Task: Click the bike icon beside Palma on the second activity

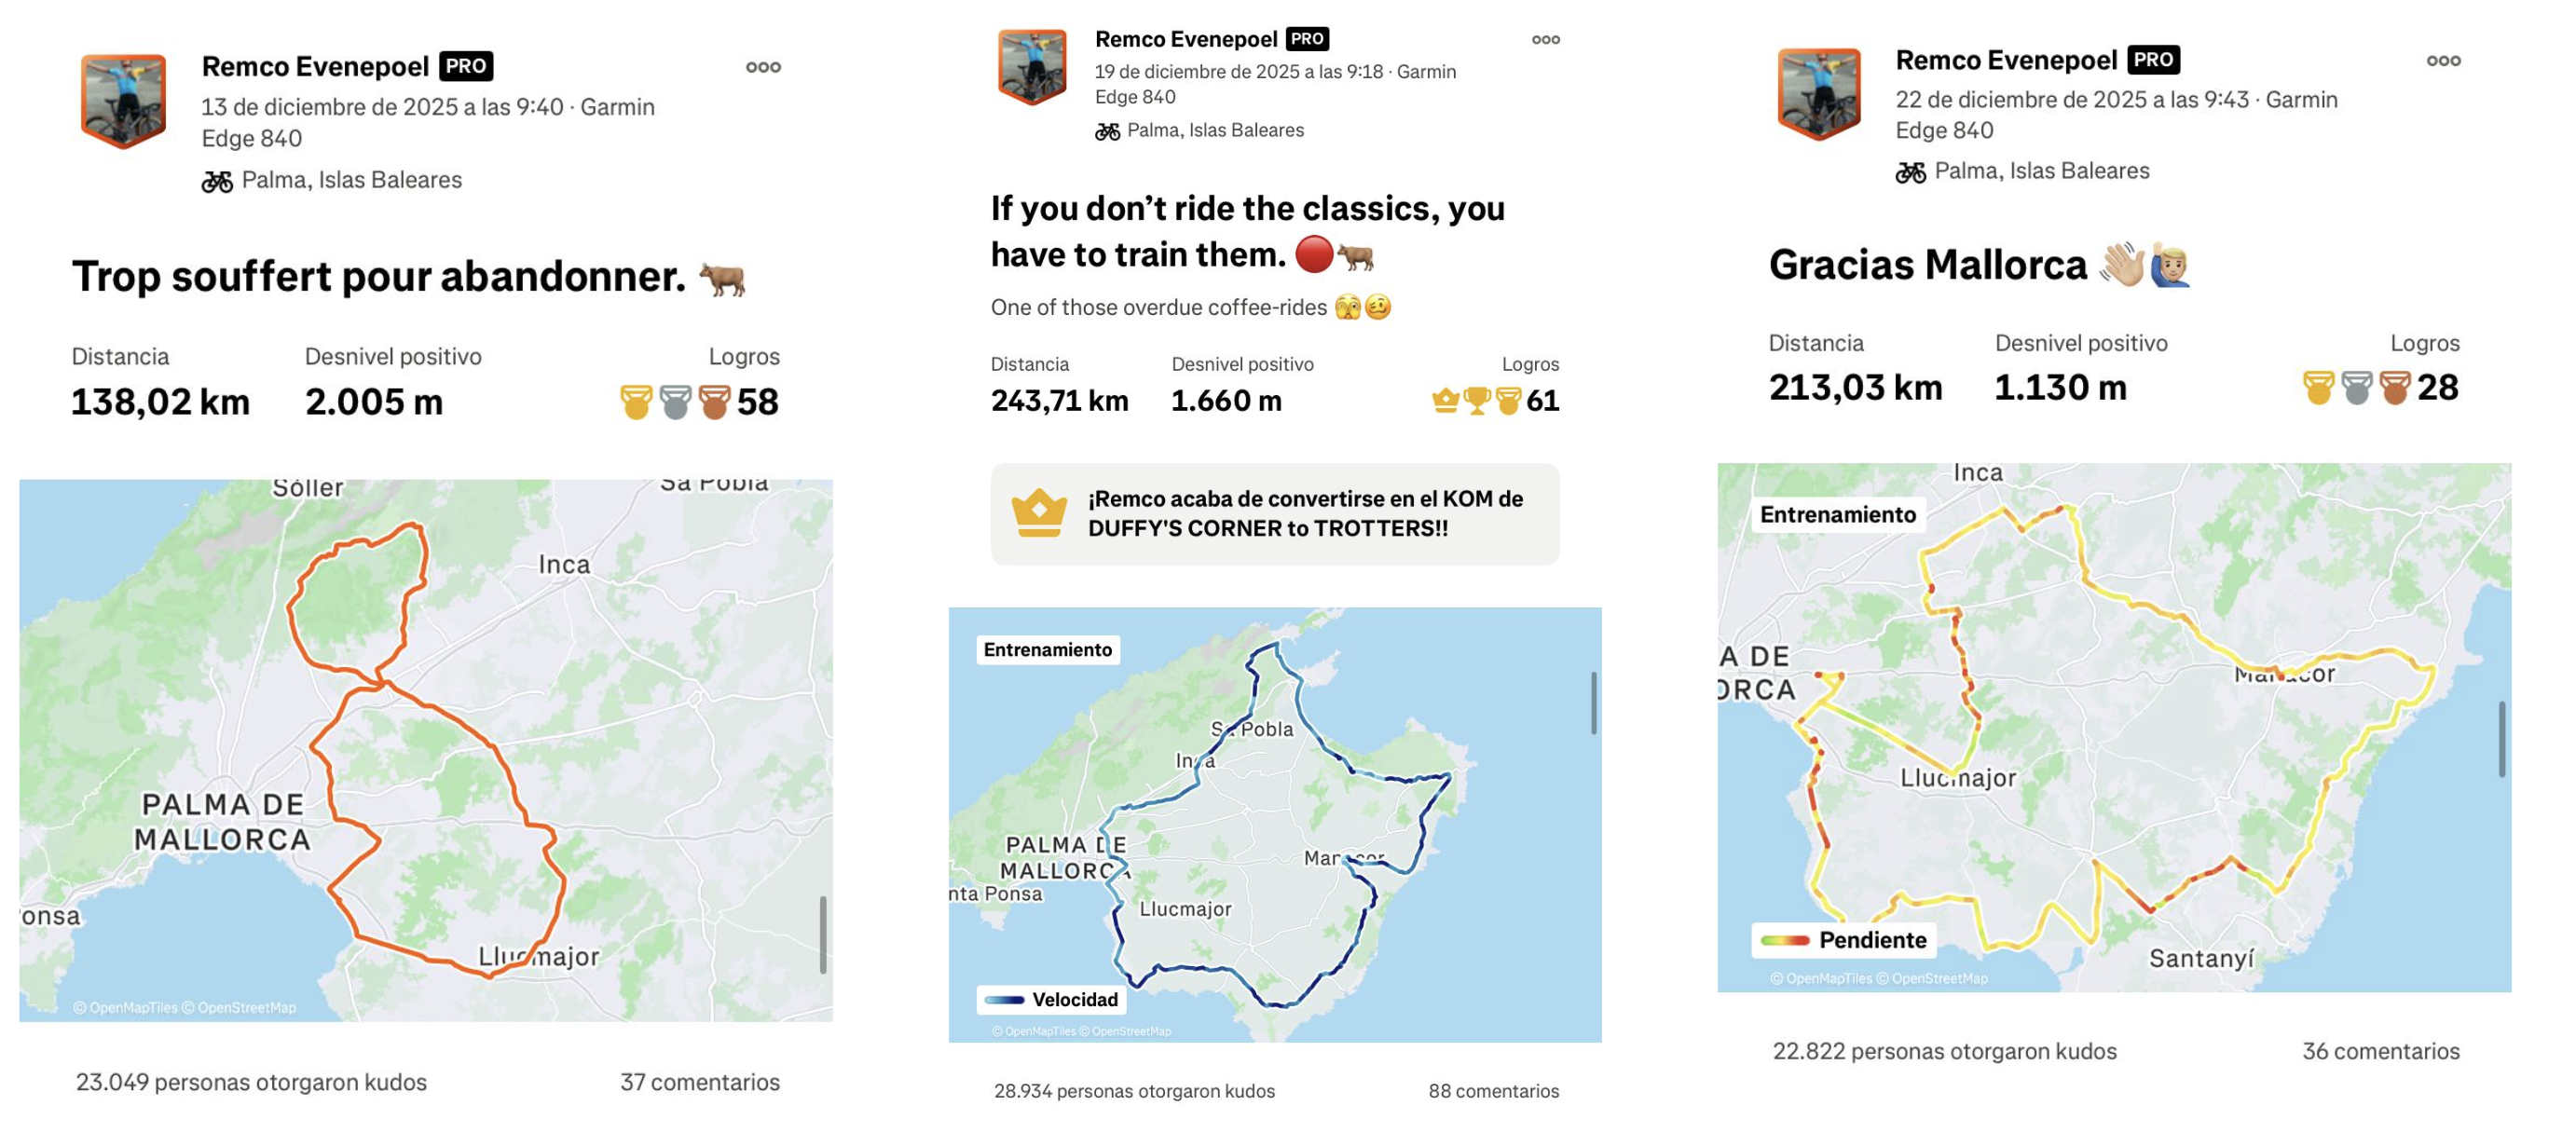Action: (x=1107, y=131)
